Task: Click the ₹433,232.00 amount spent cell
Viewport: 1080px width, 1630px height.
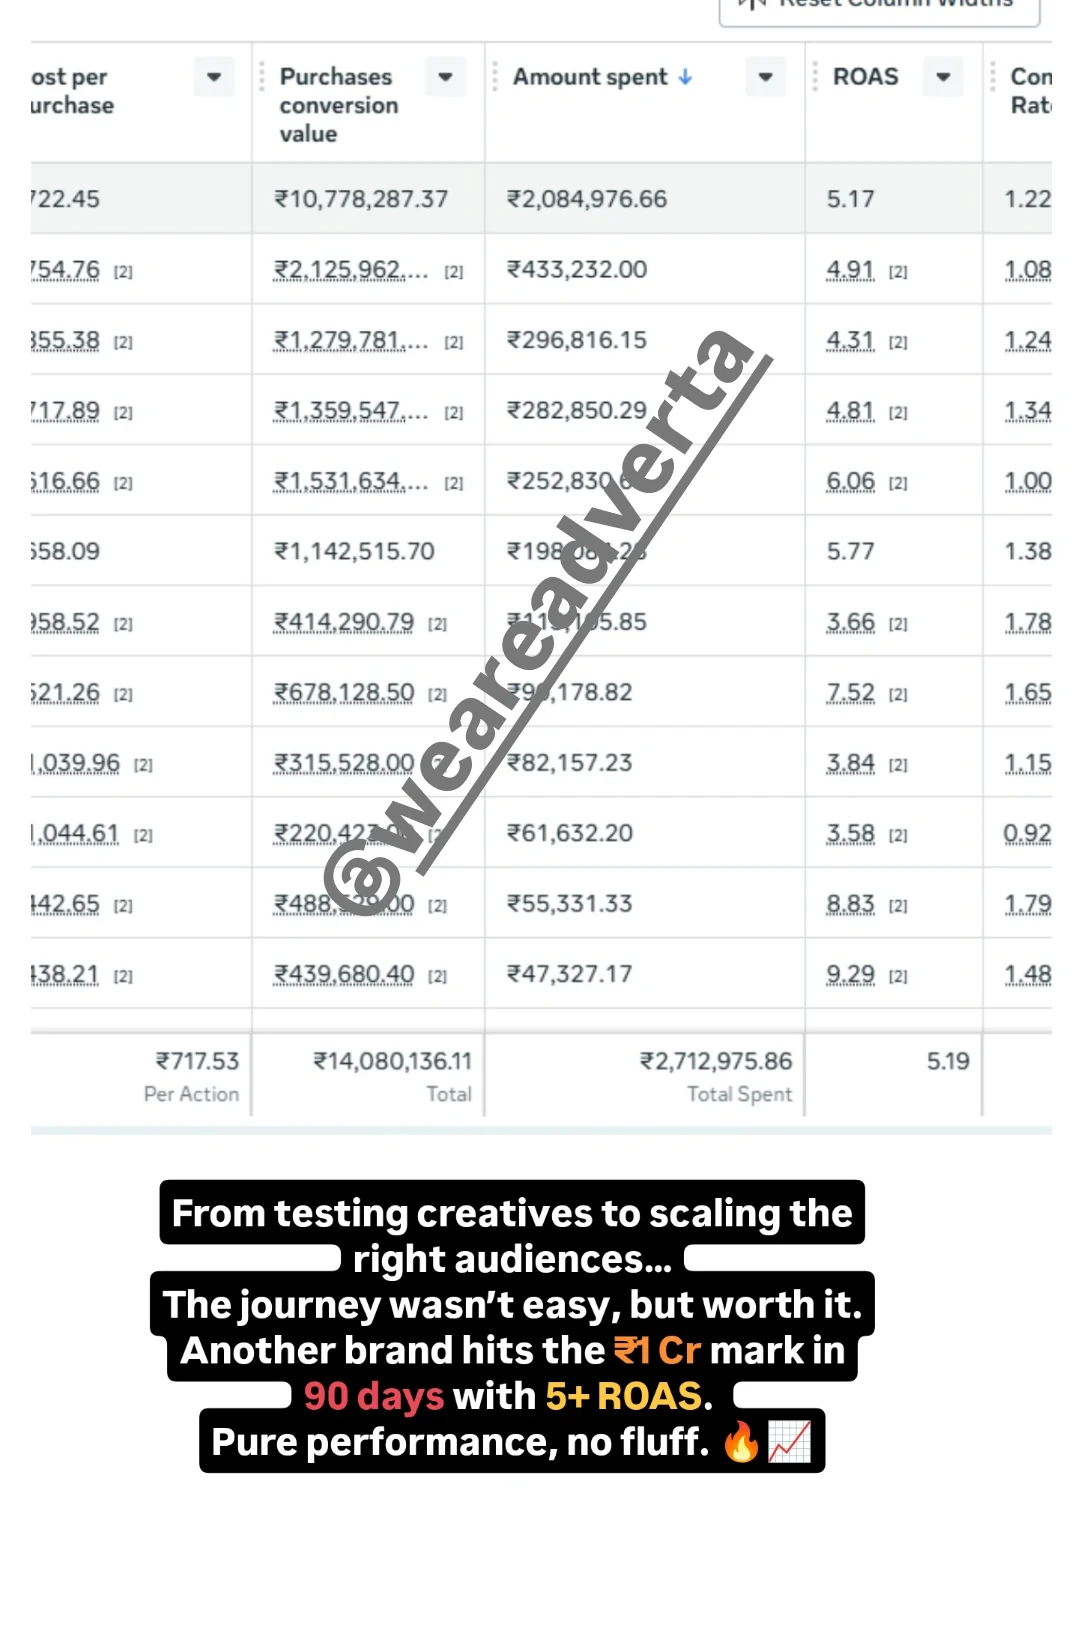Action: pos(577,270)
